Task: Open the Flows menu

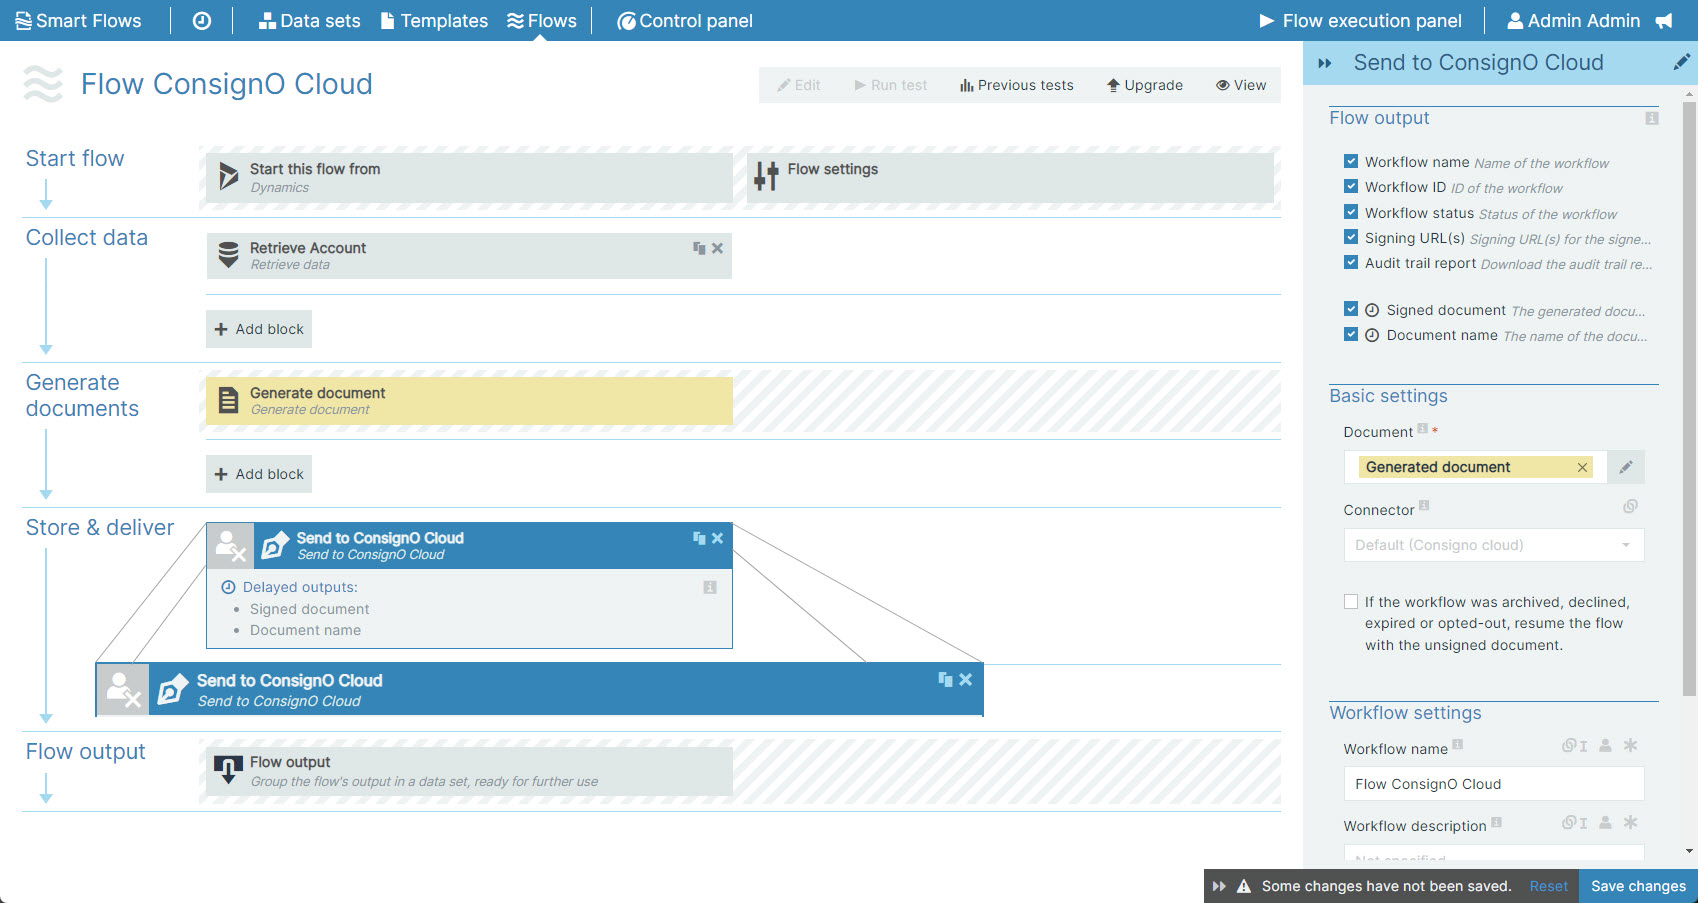Action: (x=542, y=21)
